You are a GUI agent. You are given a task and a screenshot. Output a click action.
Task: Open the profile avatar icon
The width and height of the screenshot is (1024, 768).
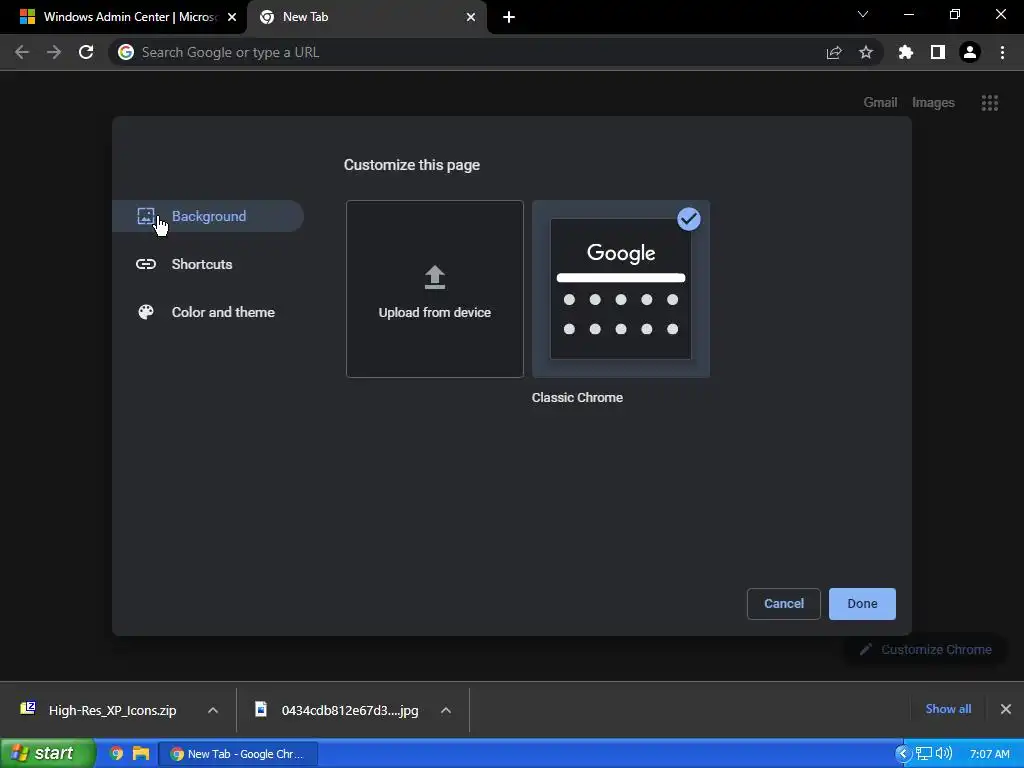click(970, 52)
